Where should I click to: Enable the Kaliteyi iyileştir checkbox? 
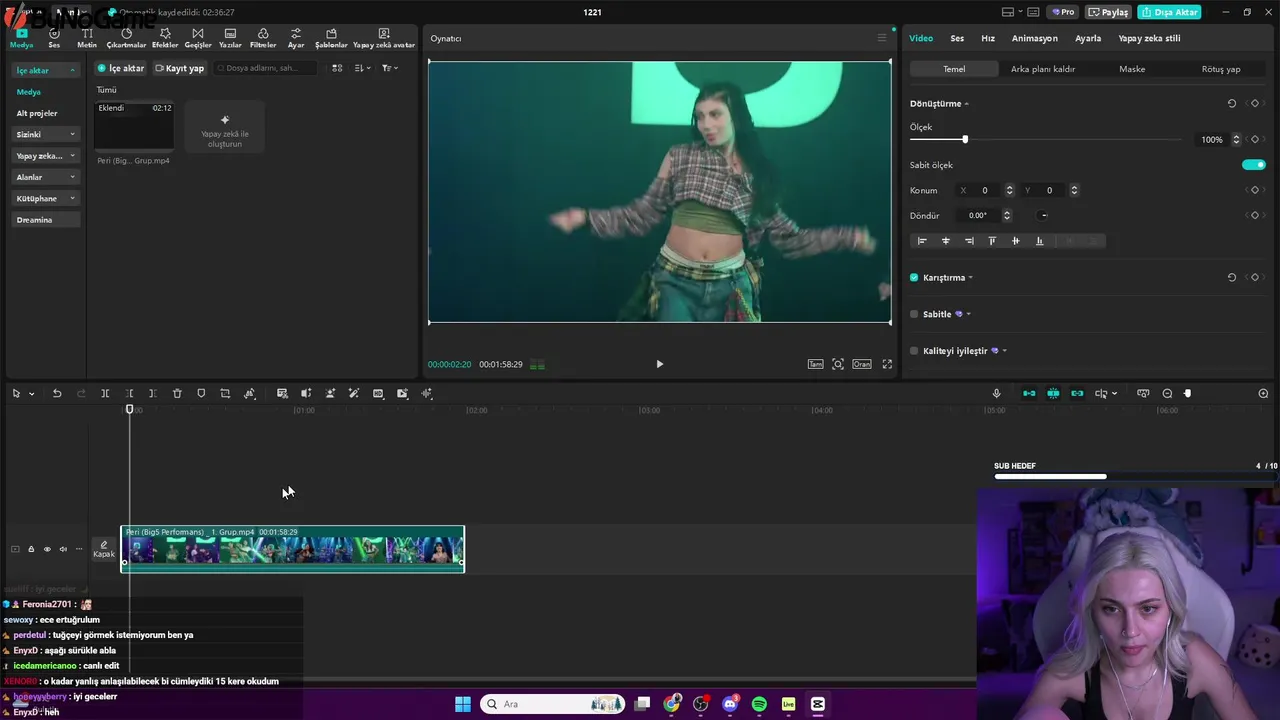point(914,351)
